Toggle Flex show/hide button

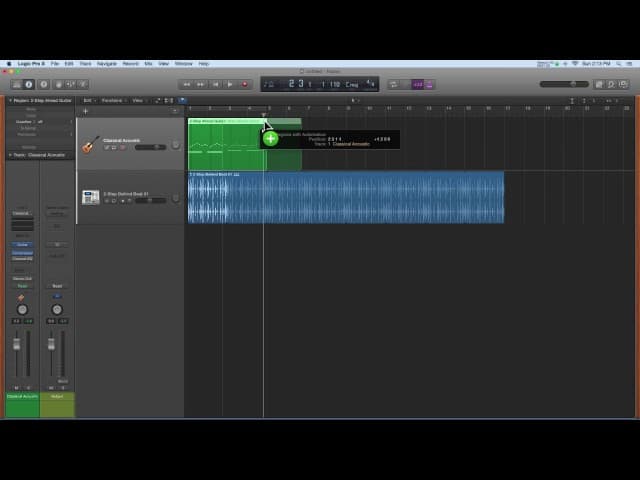click(169, 100)
